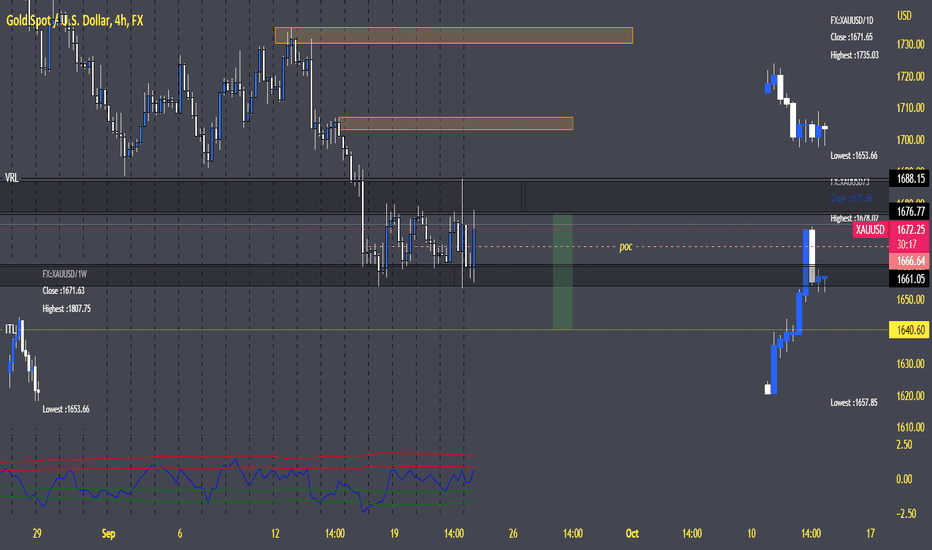The width and height of the screenshot is (932, 550).
Task: Click the VRL line label
Action: (11, 178)
